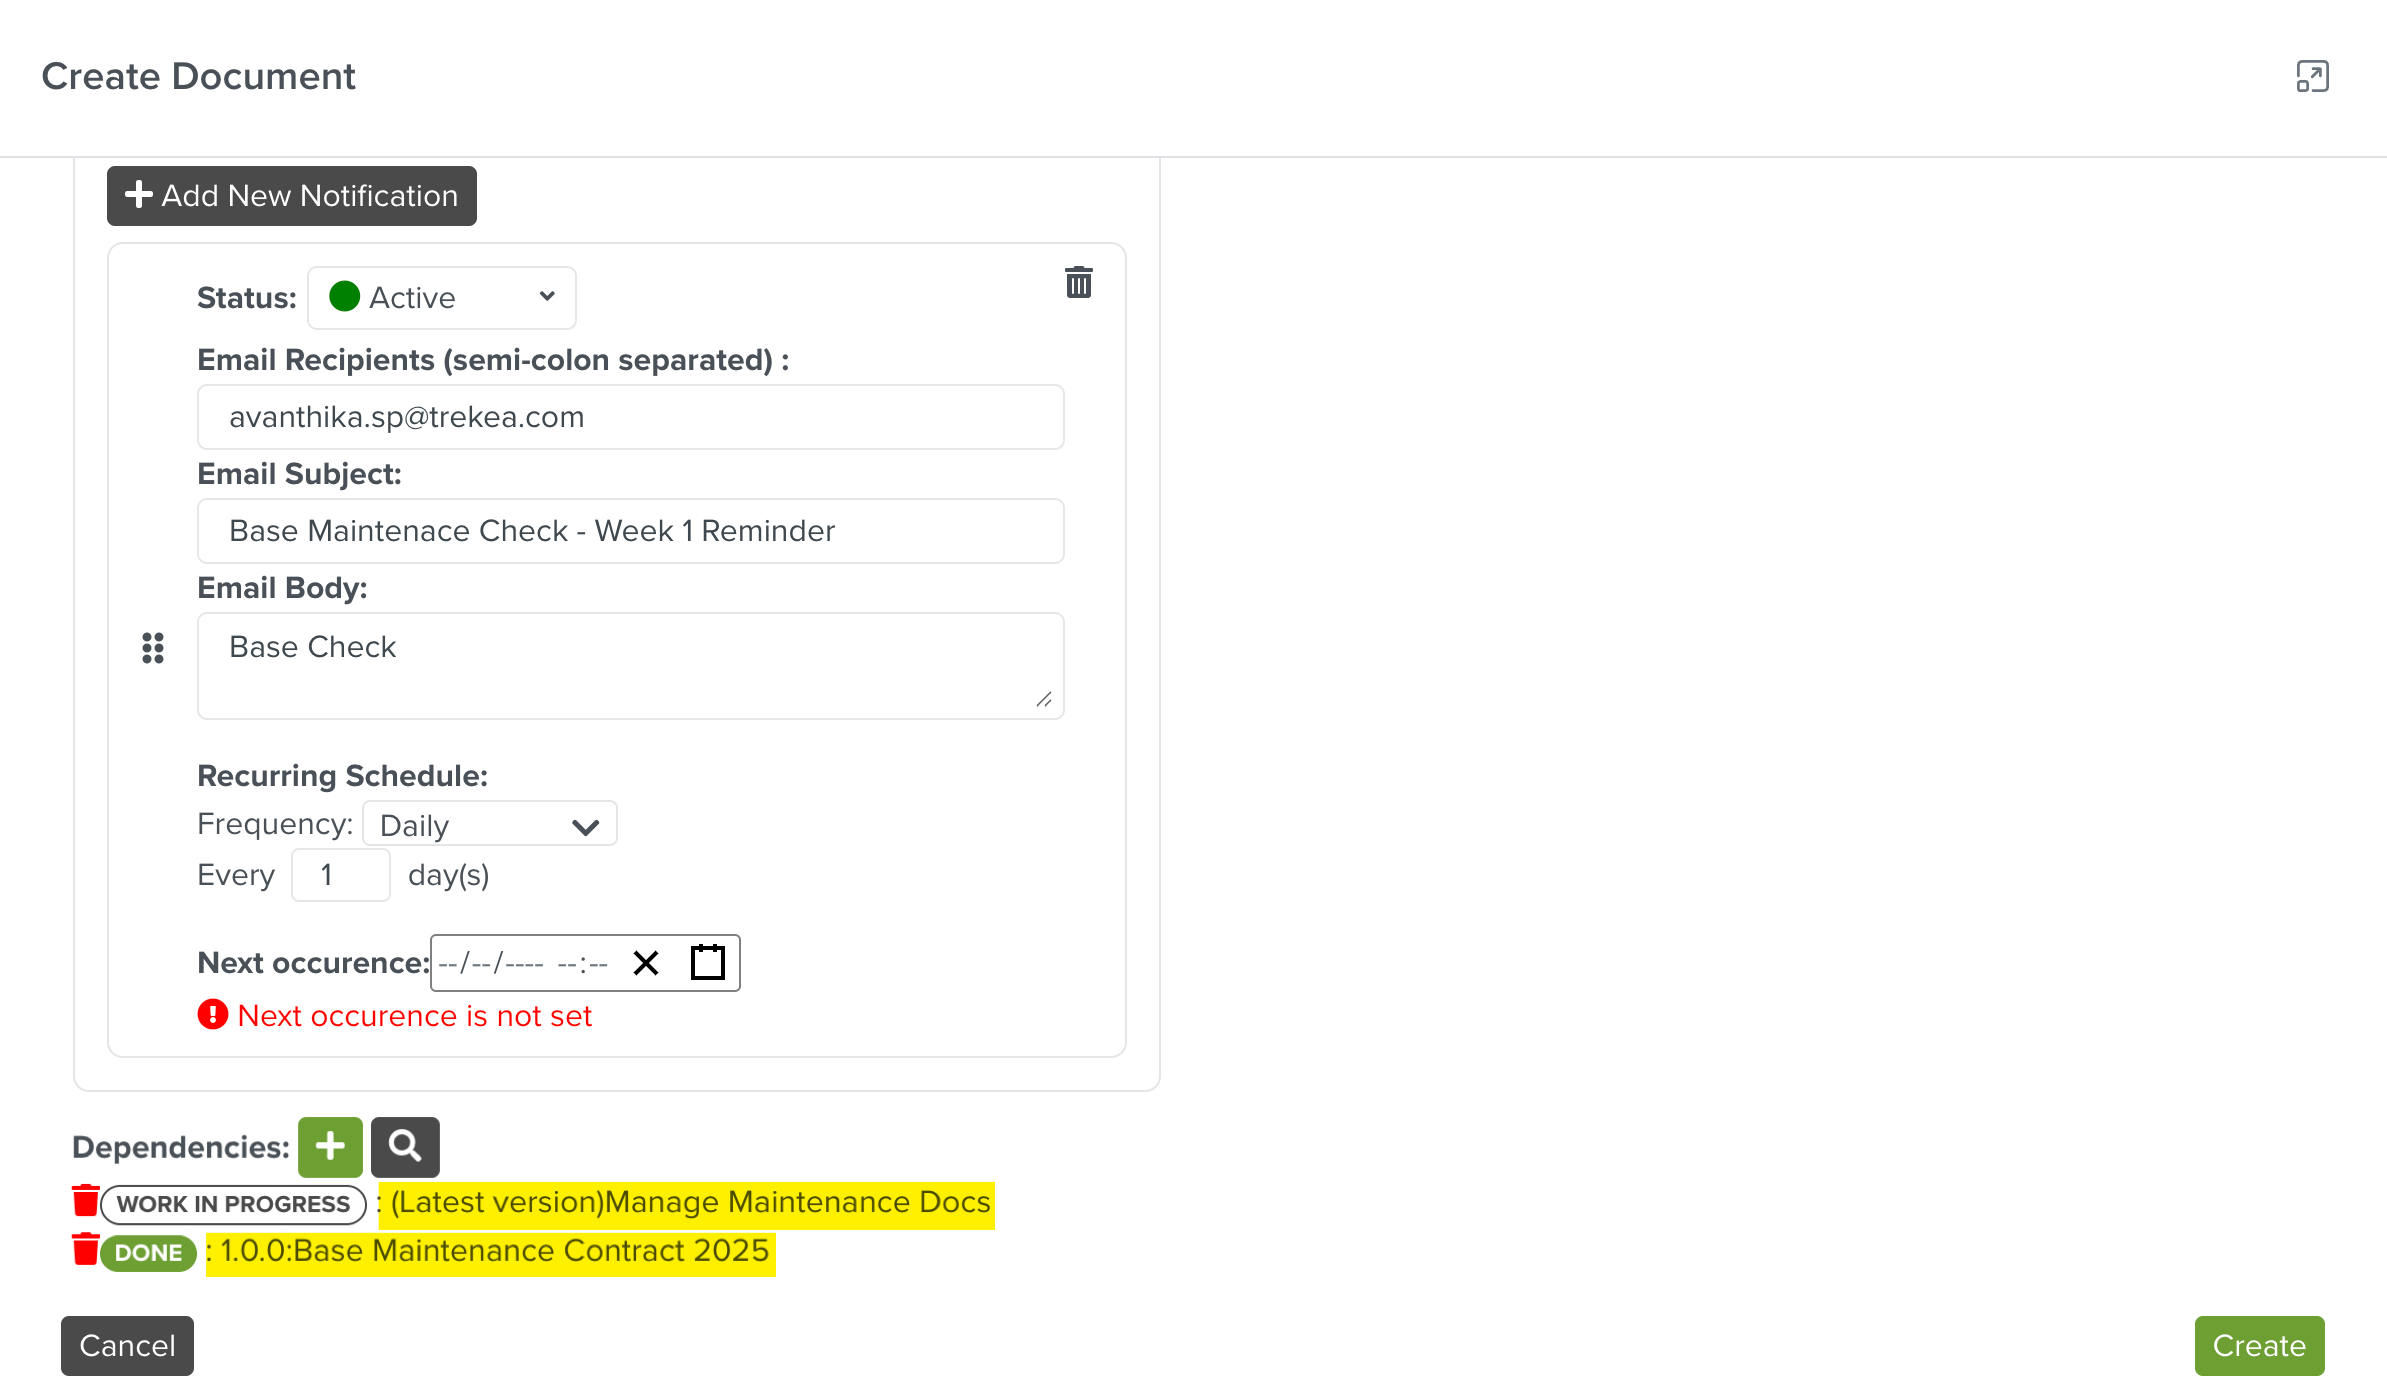Edit the Email Body text area

coord(631,666)
